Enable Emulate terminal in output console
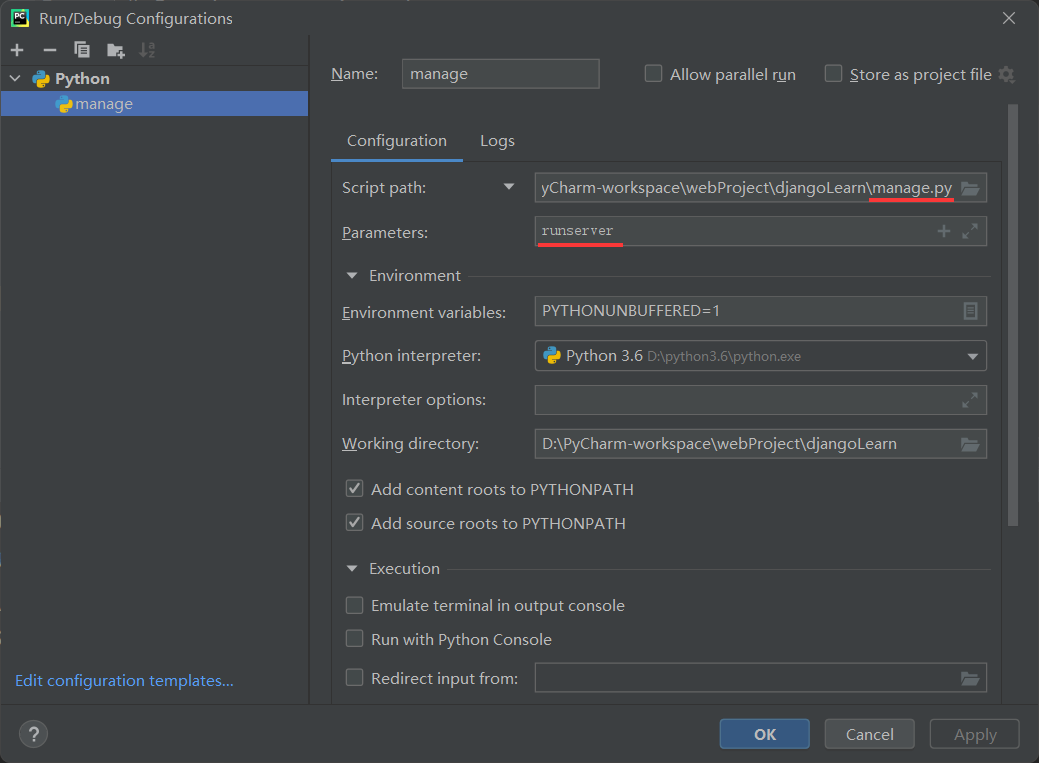1039x763 pixels. pyautogui.click(x=355, y=605)
